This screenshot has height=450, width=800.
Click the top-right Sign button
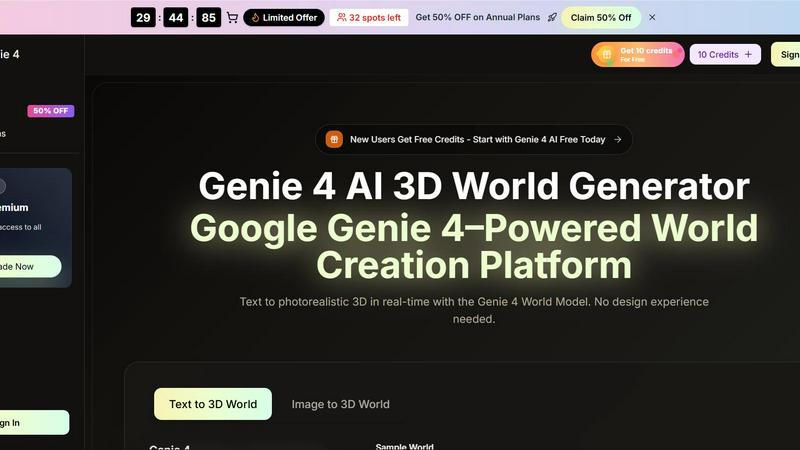click(786, 55)
